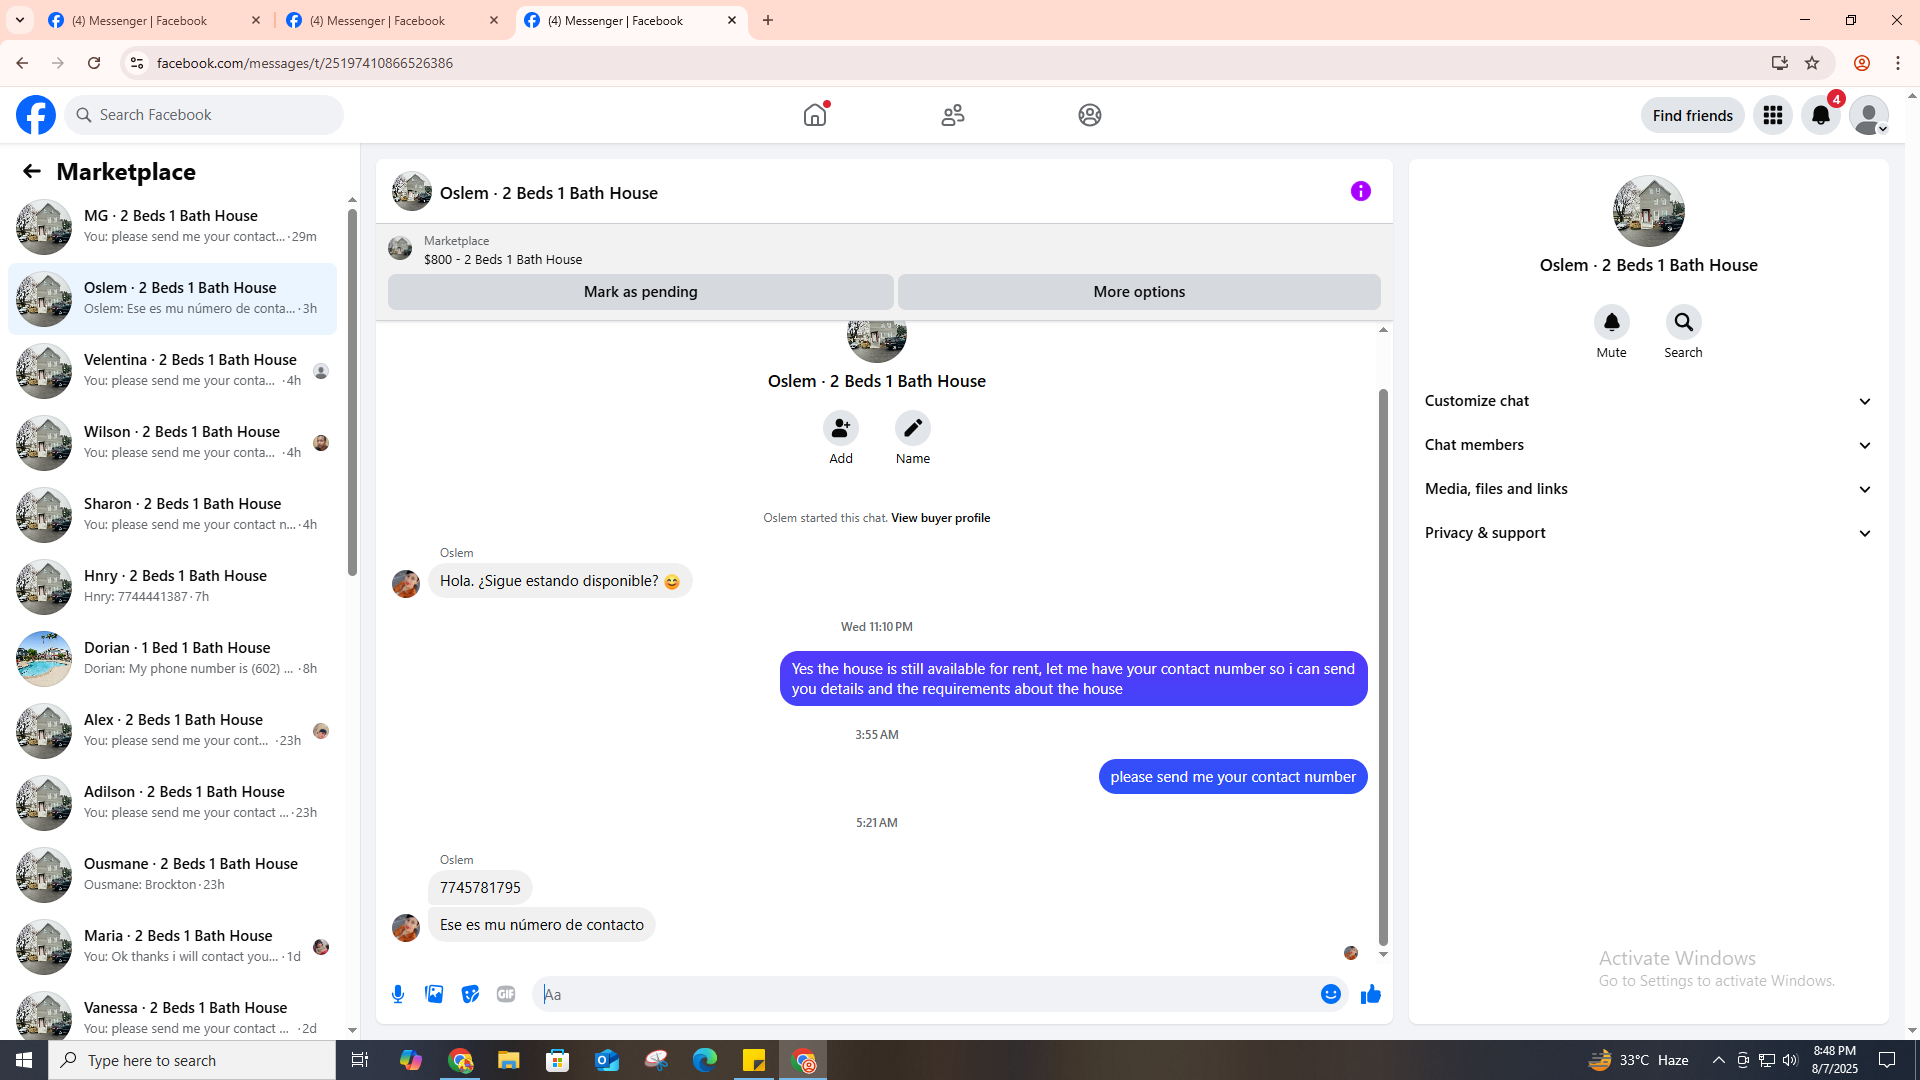
Task: Open Ousmane 2 Beds 1 Bath House chat
Action: click(x=172, y=875)
